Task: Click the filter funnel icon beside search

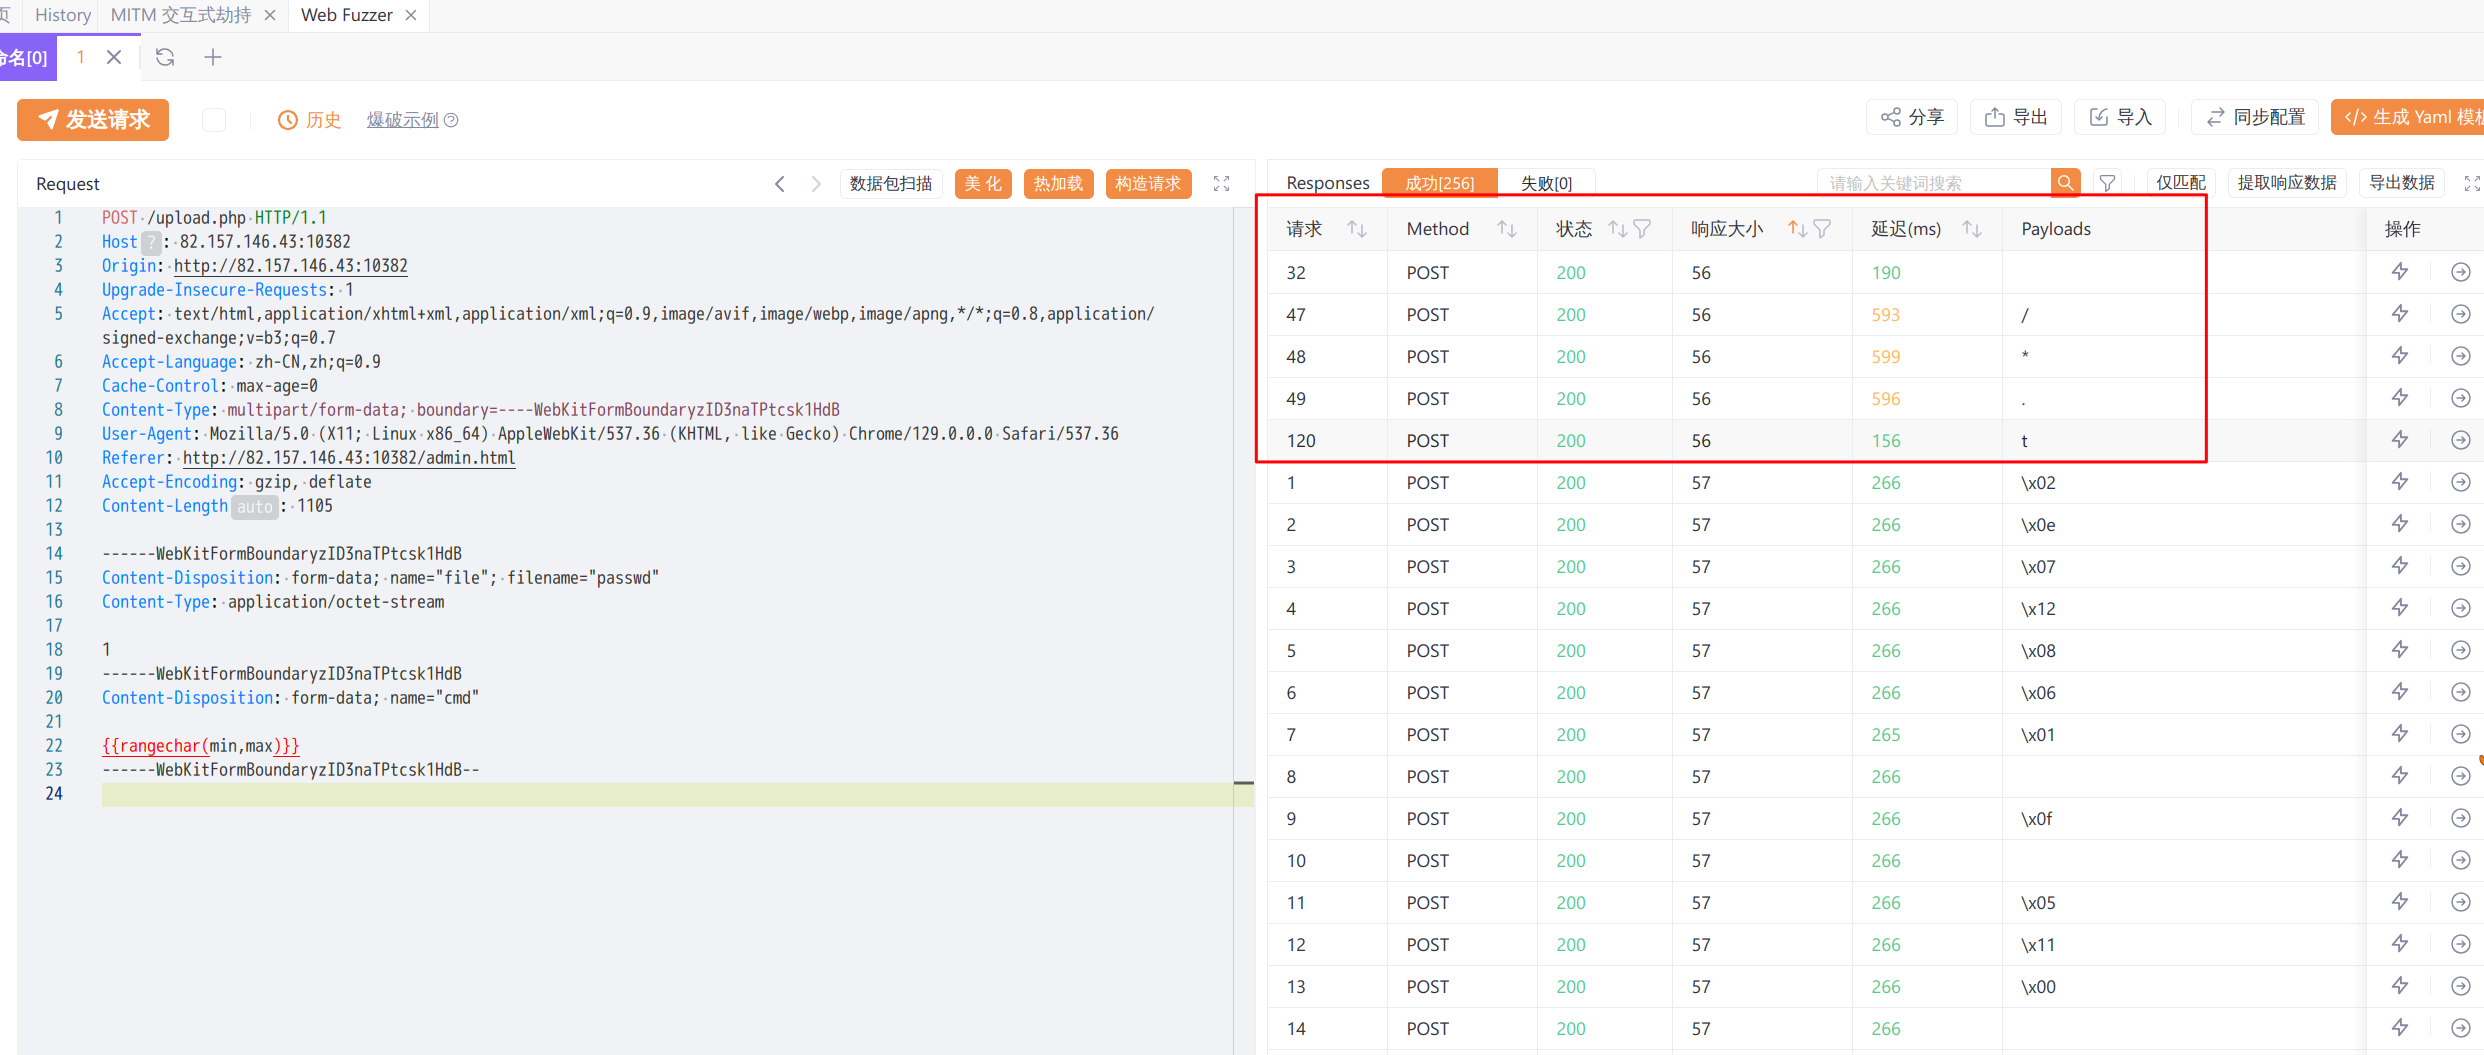Action: (x=2107, y=183)
